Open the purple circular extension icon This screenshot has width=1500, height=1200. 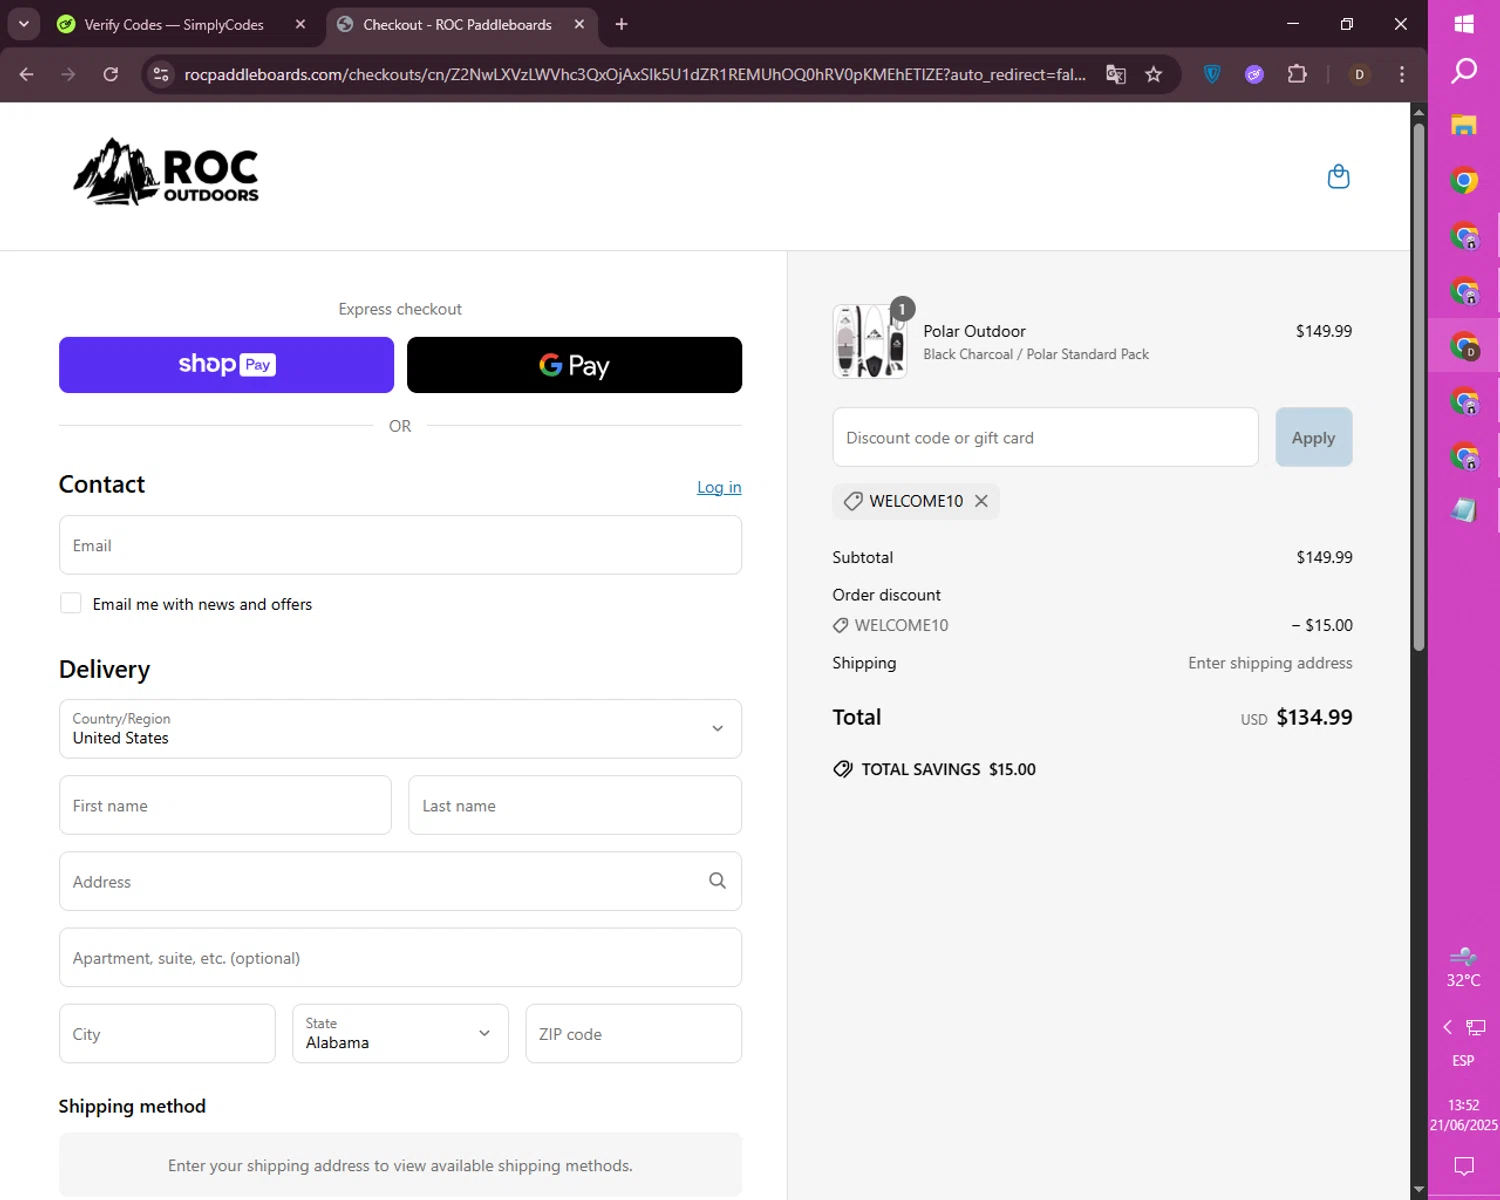1254,74
